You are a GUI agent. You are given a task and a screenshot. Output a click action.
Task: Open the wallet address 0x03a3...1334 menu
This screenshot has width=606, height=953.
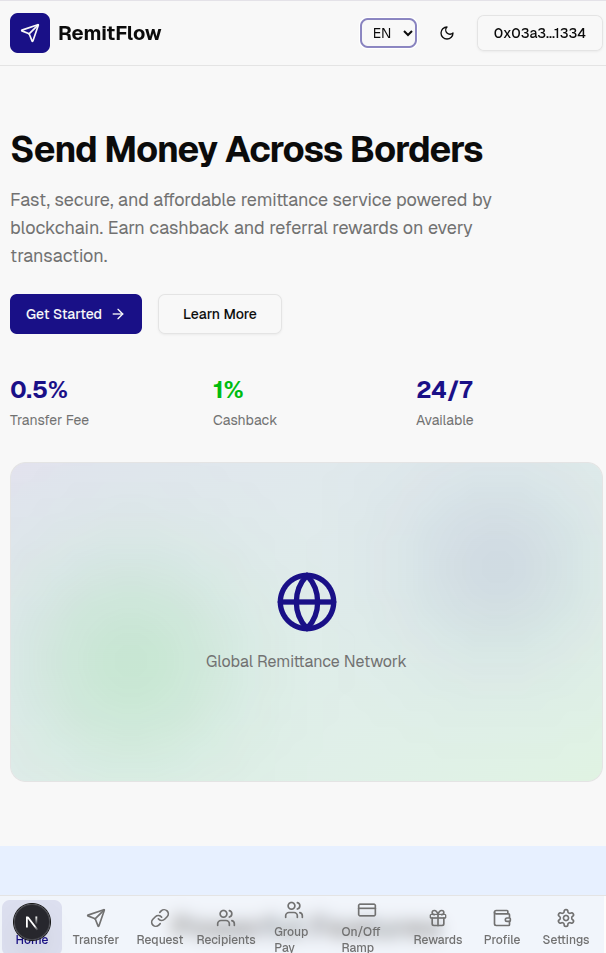(x=539, y=32)
